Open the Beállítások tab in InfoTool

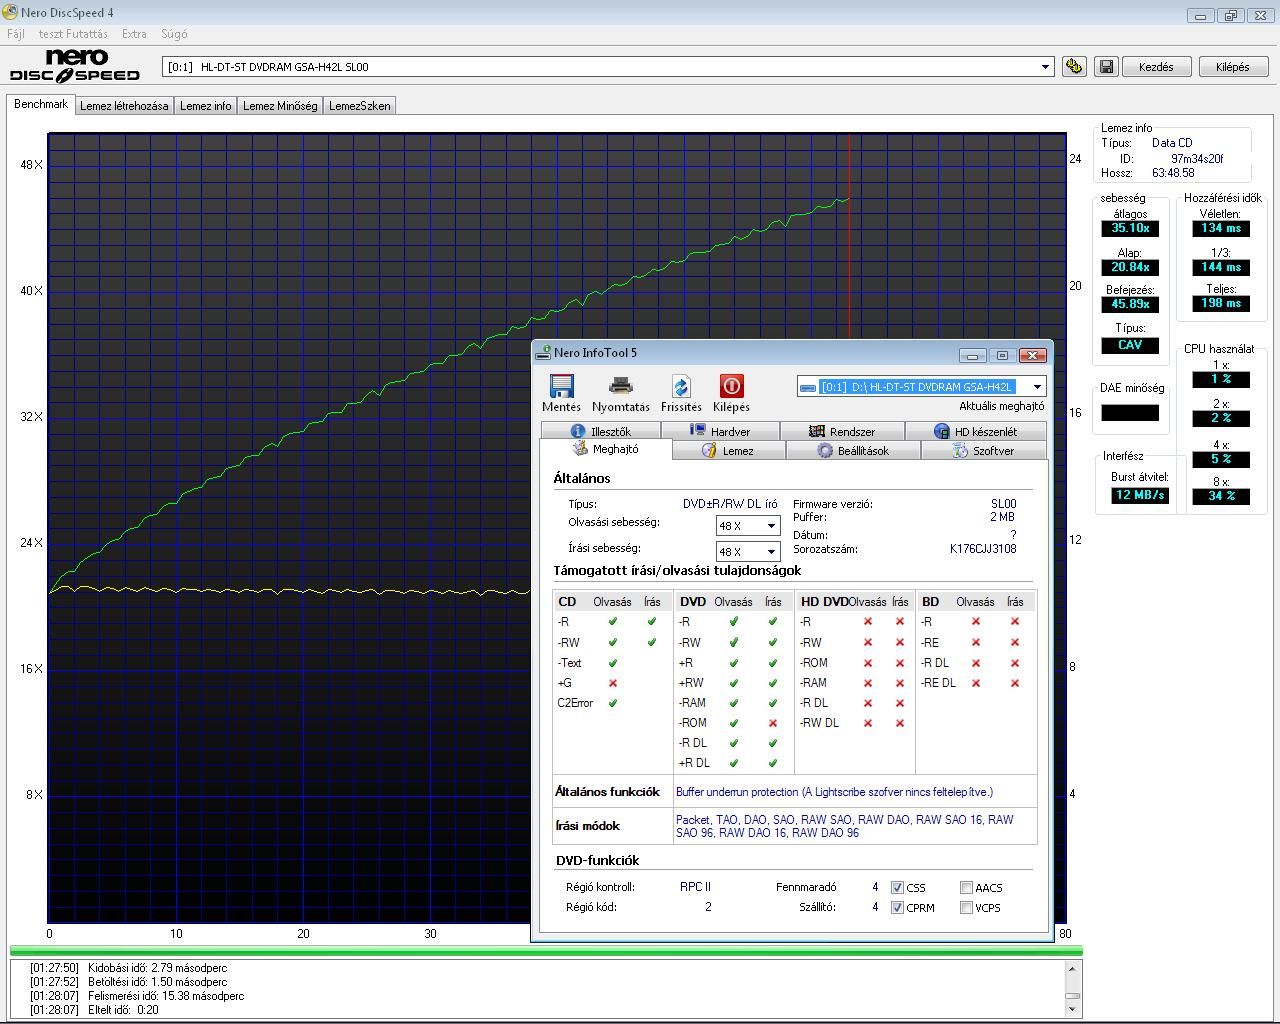853,451
